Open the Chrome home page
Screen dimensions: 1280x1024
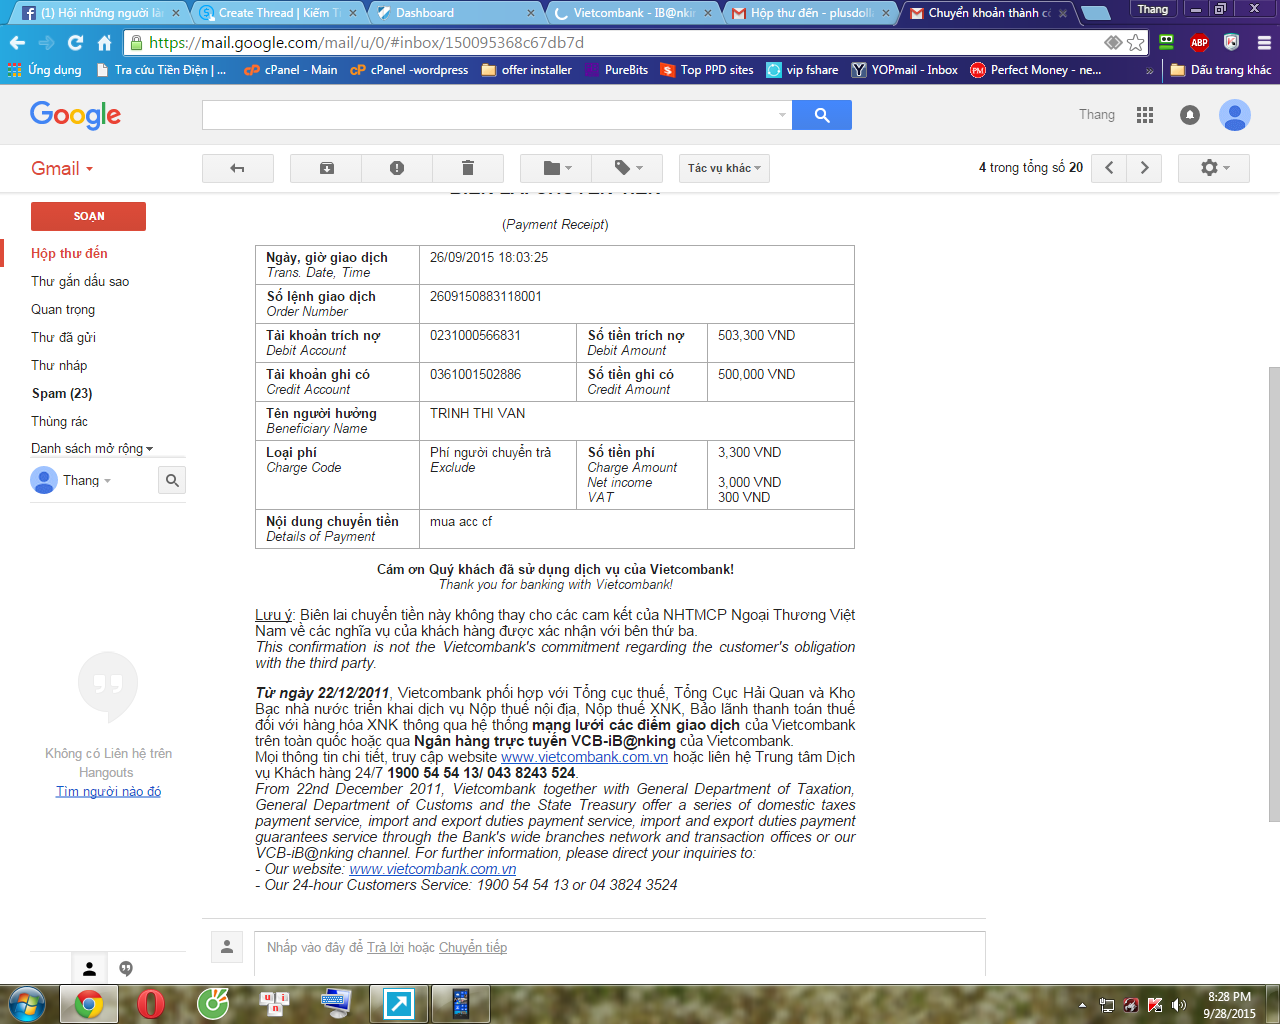click(x=104, y=43)
